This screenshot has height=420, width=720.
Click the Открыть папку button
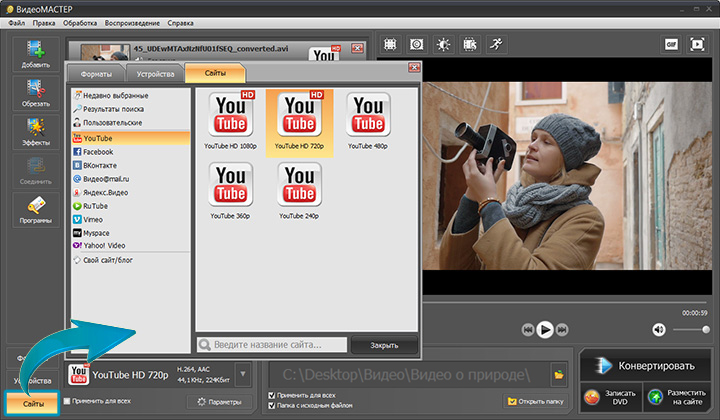click(x=535, y=401)
